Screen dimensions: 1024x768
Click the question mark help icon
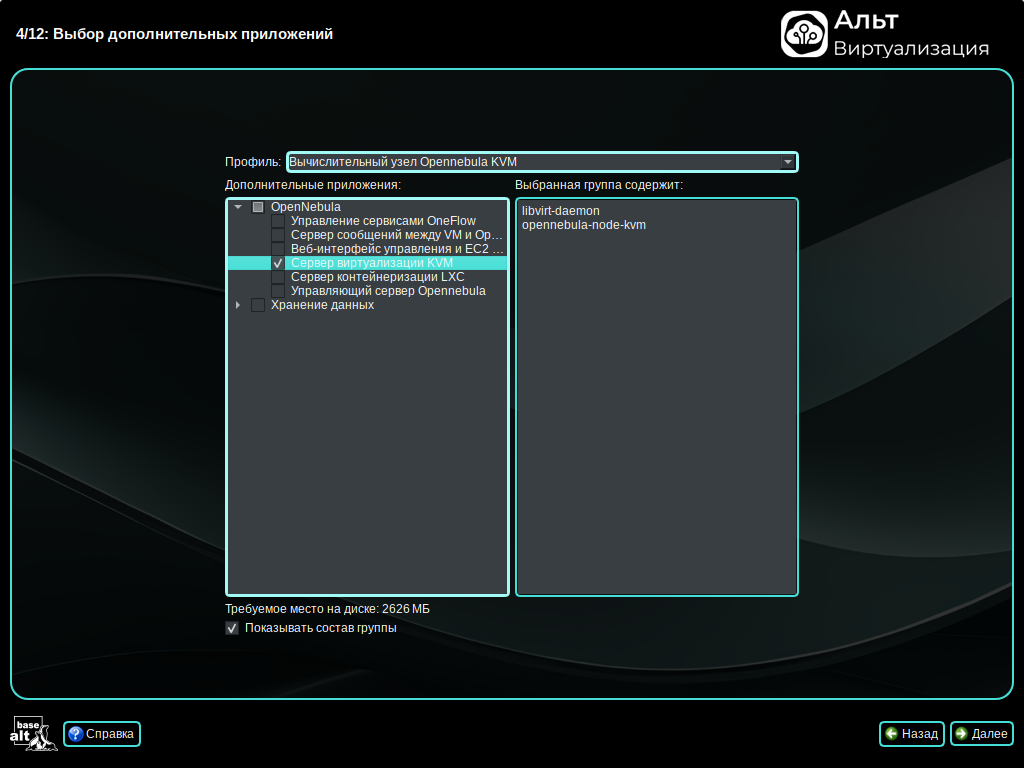pyautogui.click(x=75, y=734)
